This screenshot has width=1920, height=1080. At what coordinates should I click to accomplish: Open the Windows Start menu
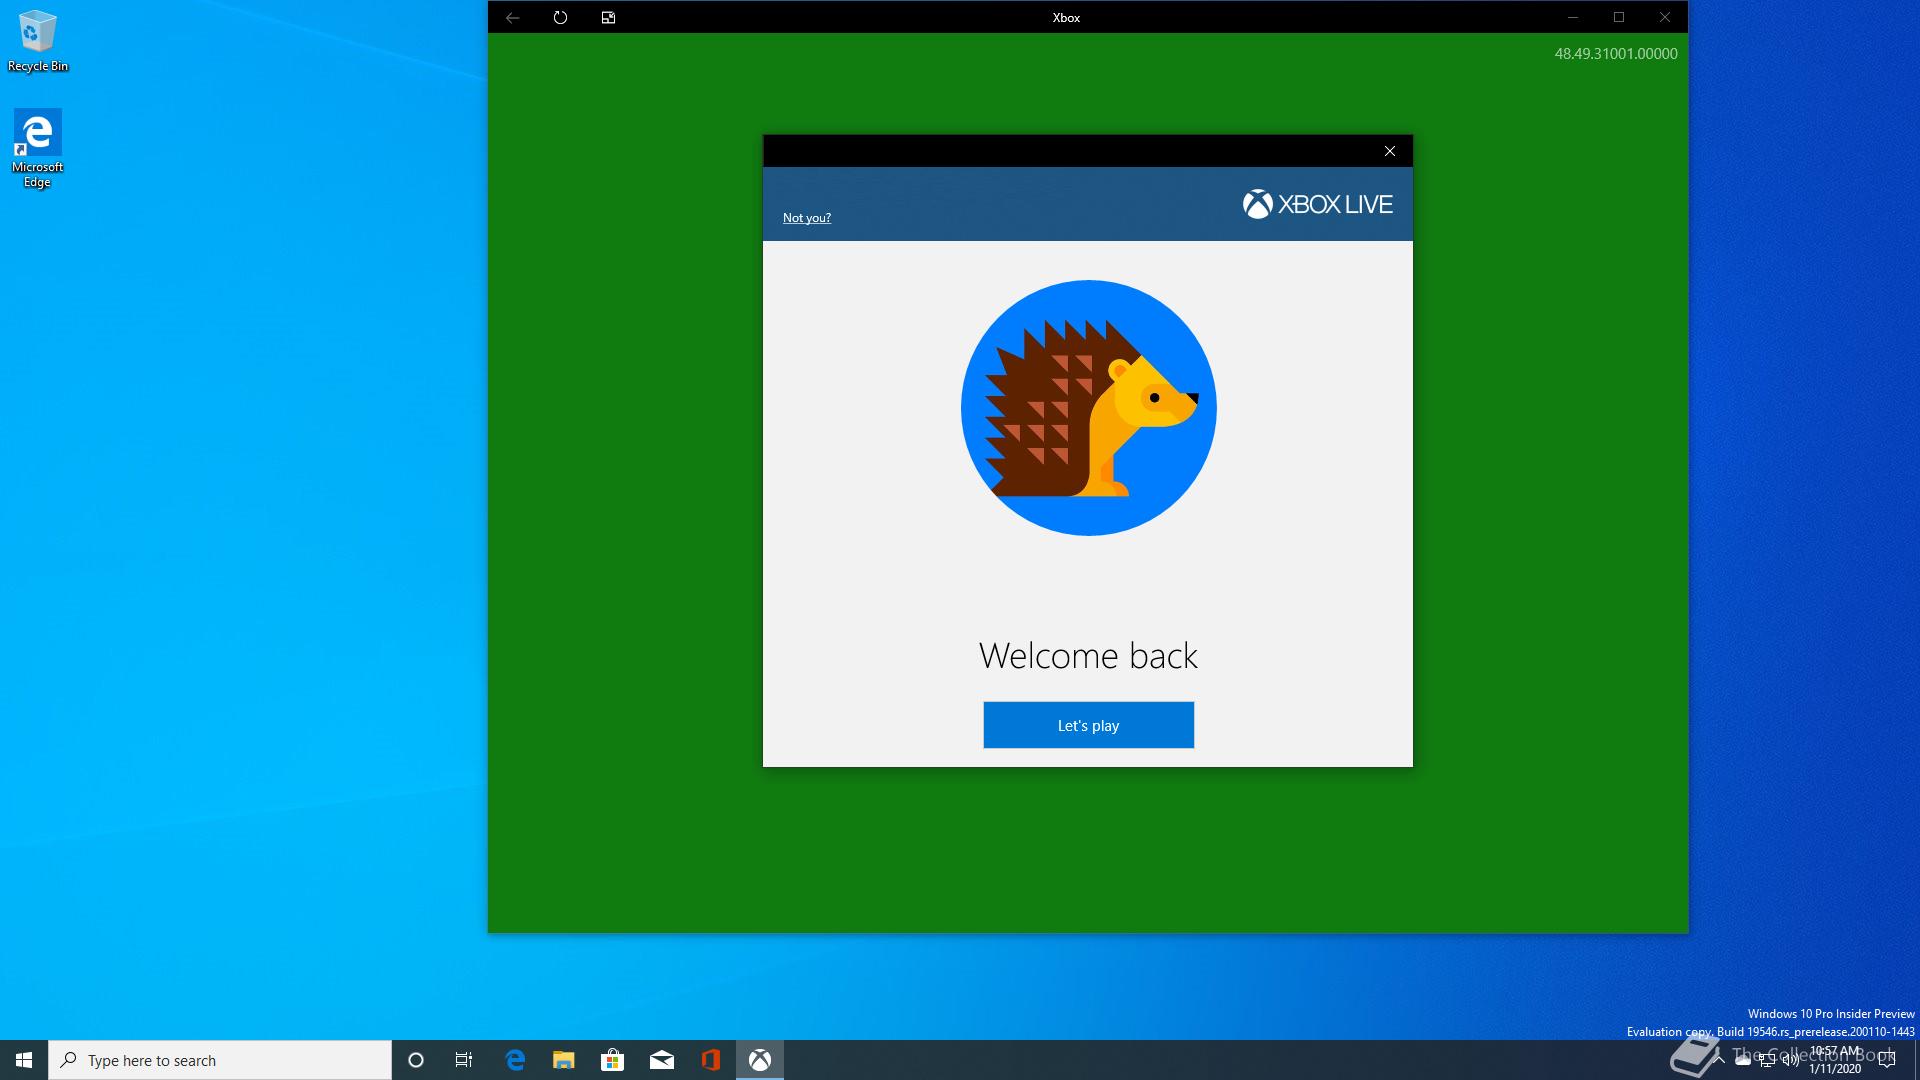coord(24,1060)
